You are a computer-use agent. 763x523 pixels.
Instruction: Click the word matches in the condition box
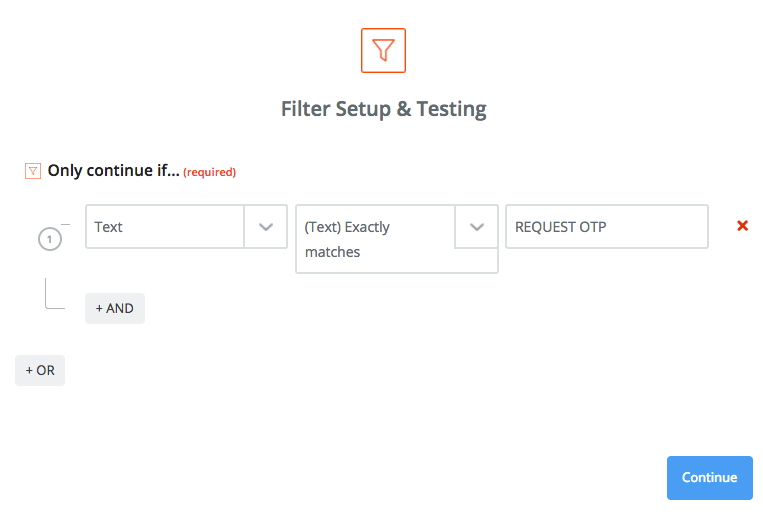point(332,252)
